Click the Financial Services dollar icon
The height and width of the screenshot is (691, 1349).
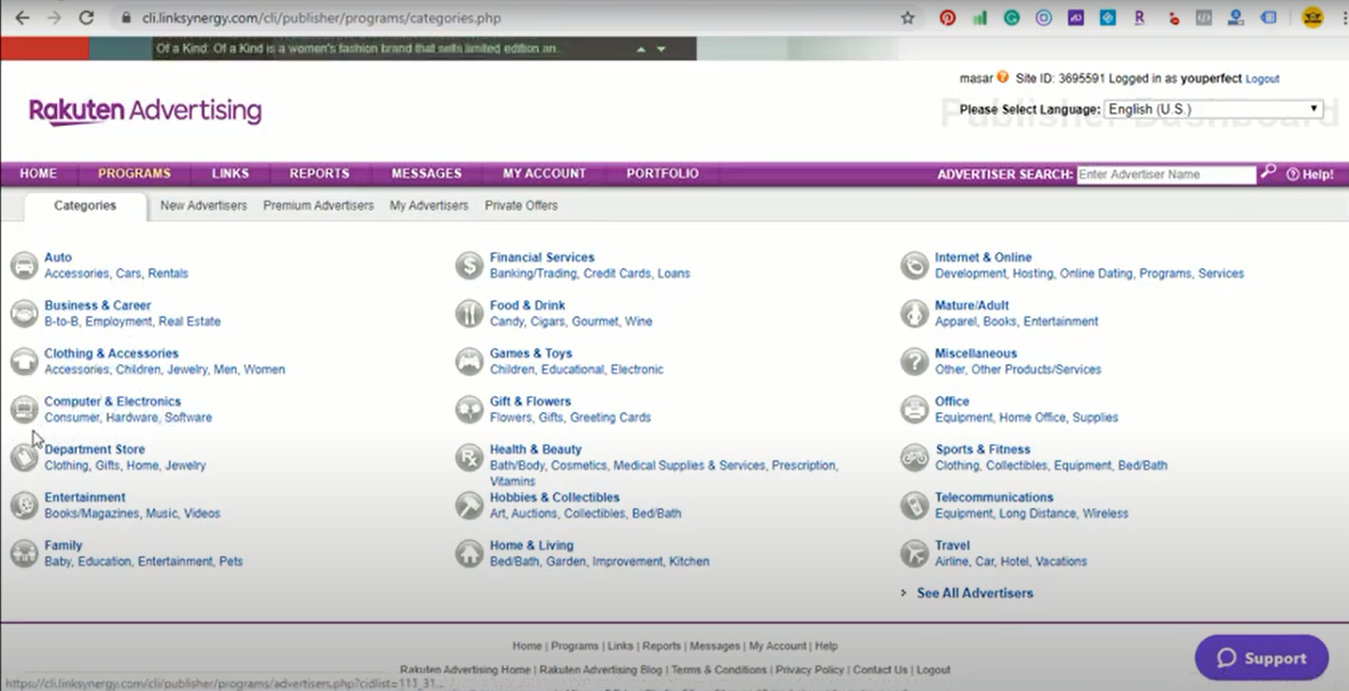469,266
